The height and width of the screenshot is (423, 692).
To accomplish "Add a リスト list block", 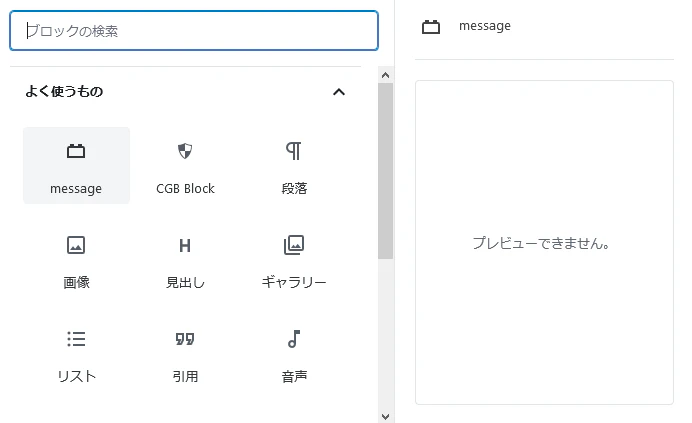I will [76, 354].
